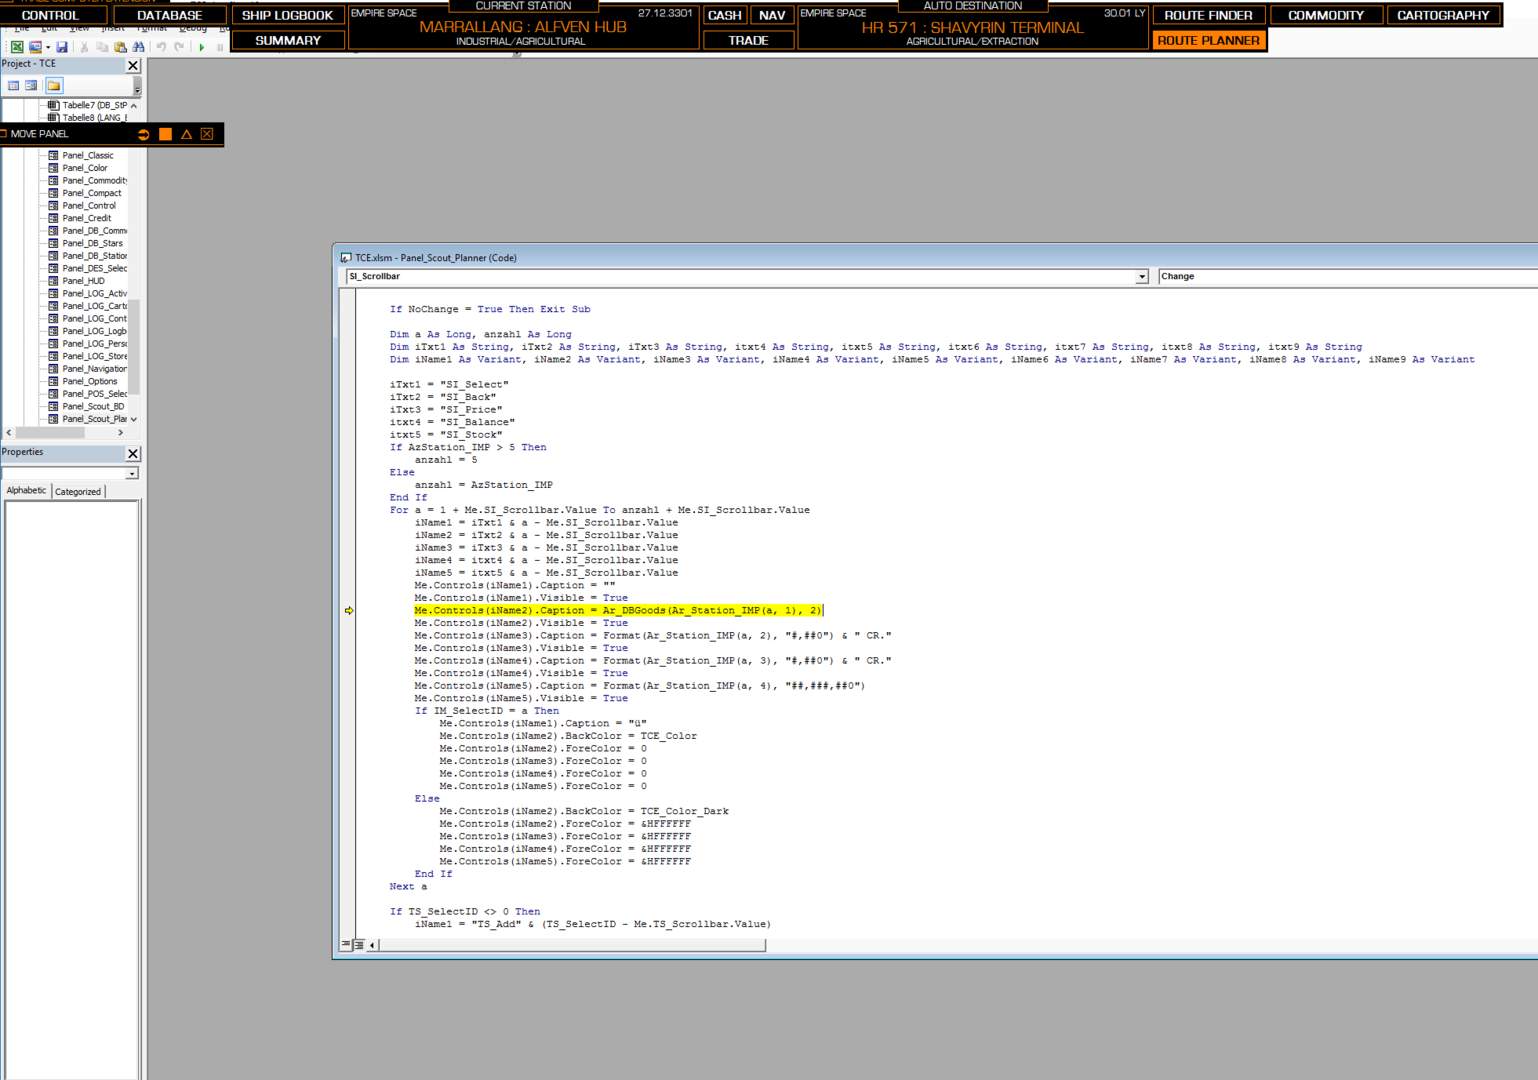Open the ROUTE FINDER panel
Screen dimensions: 1538x1080
click(x=1208, y=15)
